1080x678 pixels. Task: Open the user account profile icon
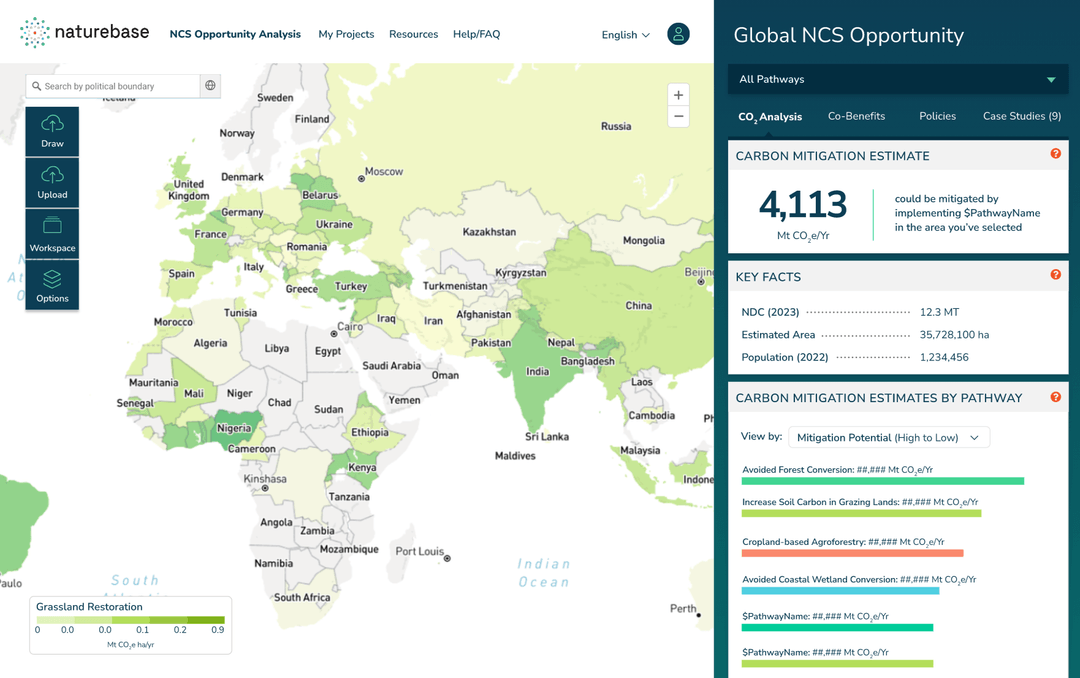[x=678, y=34]
